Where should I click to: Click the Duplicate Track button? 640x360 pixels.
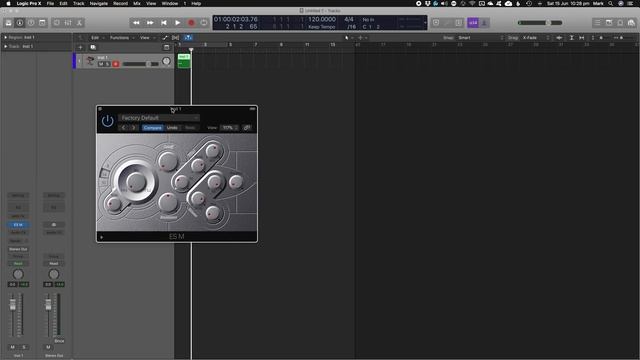point(93,47)
